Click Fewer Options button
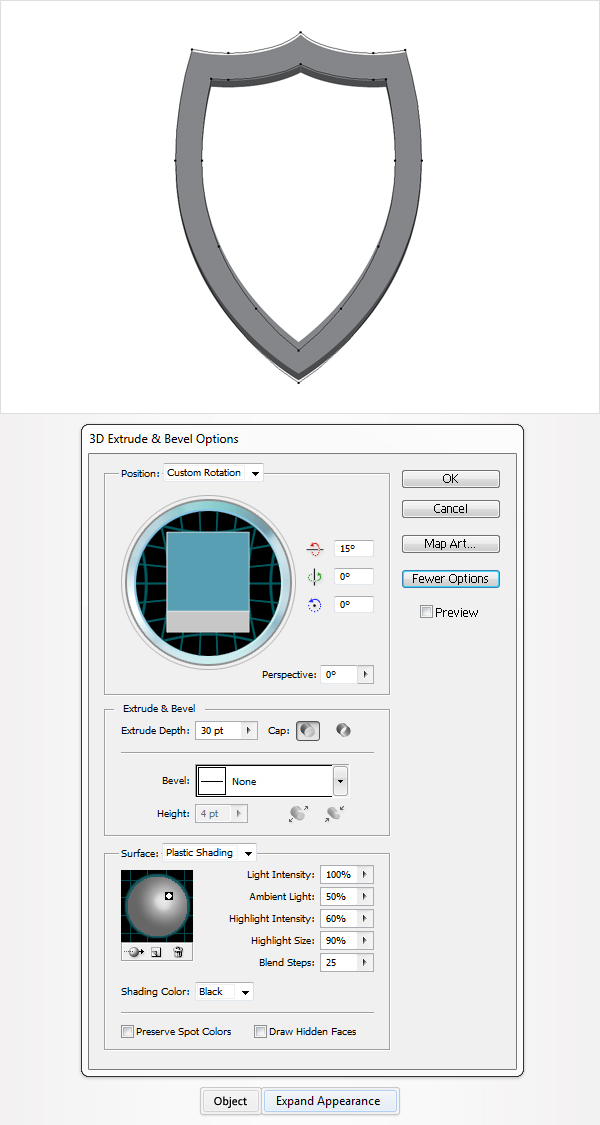The height and width of the screenshot is (1125, 600). [x=451, y=578]
